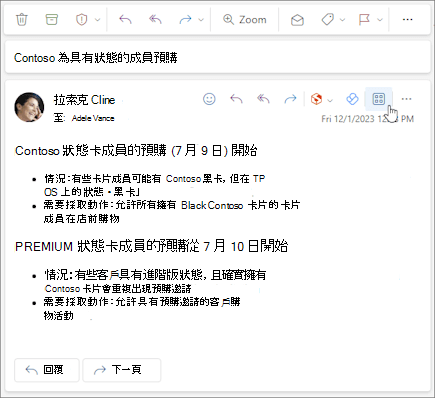The image size is (435, 398).
Task: Click the bullet mentioning "Black Contoso 卡片"
Action: point(172,211)
